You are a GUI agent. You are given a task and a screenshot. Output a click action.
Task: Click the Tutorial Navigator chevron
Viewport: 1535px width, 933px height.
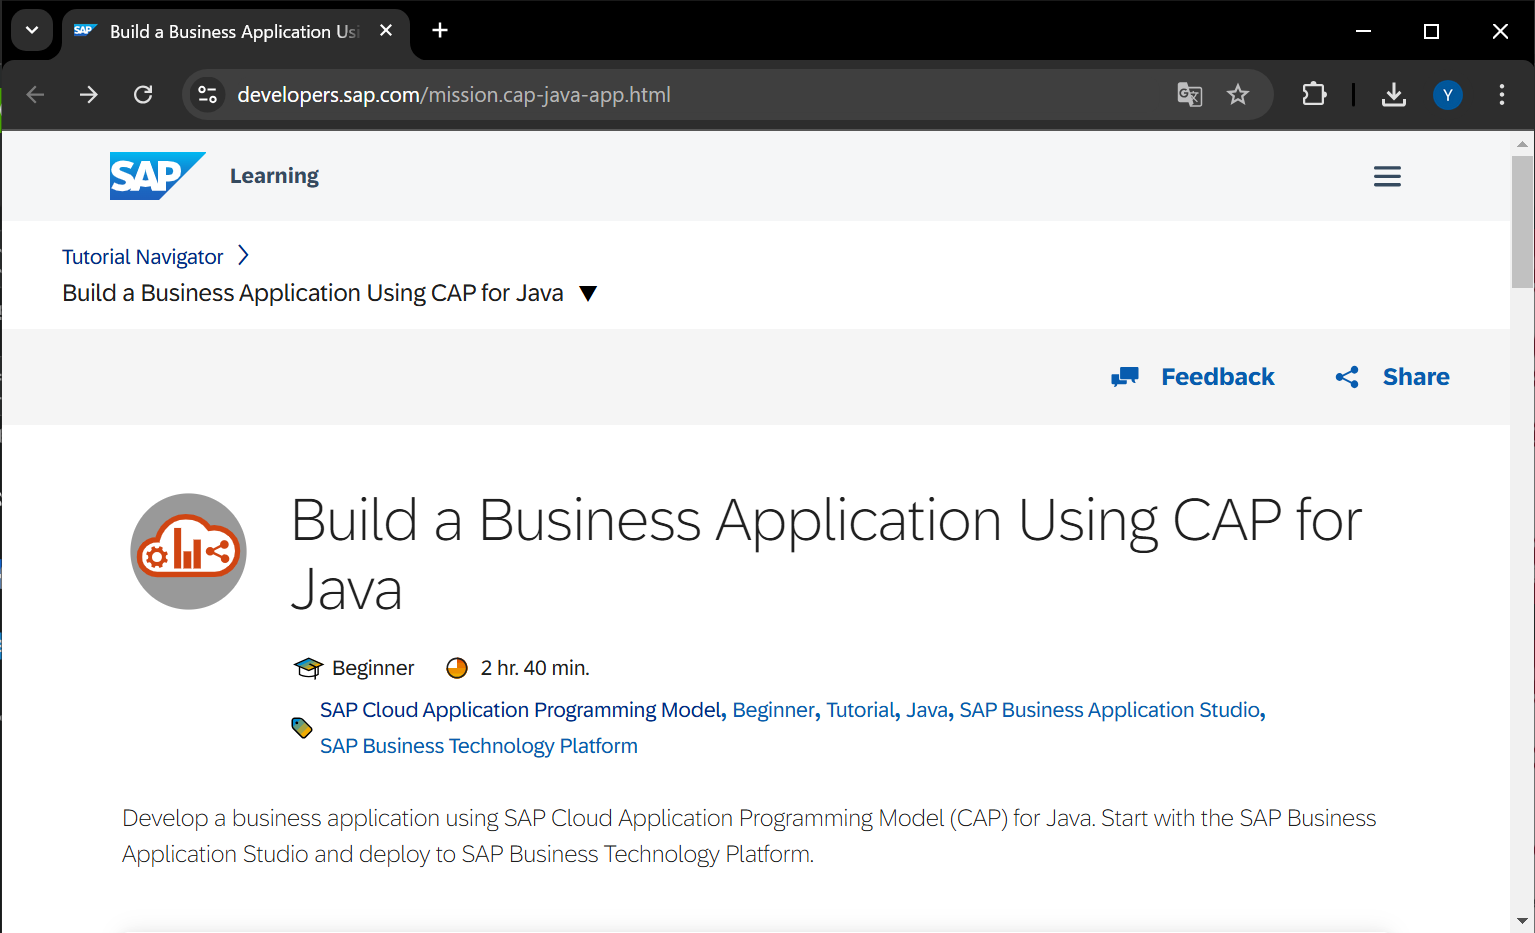coord(243,256)
